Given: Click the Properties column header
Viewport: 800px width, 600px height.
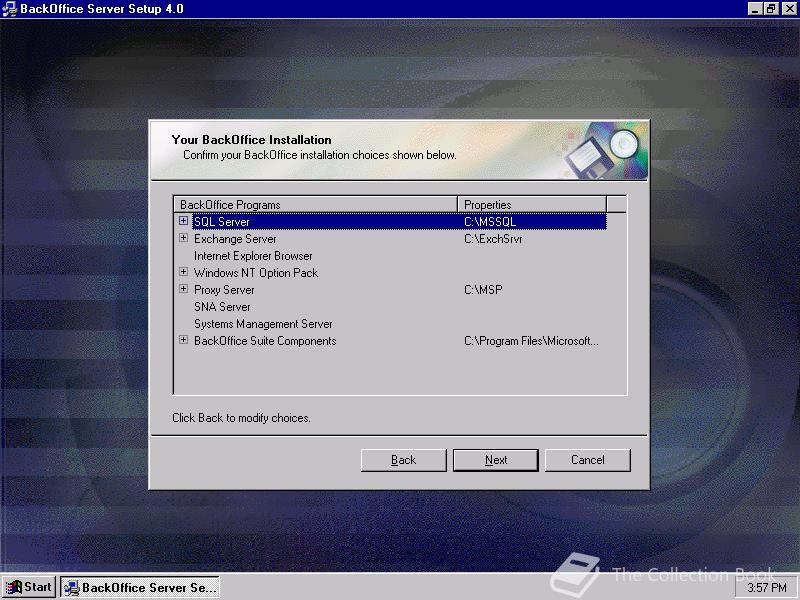Looking at the screenshot, I should [x=532, y=205].
